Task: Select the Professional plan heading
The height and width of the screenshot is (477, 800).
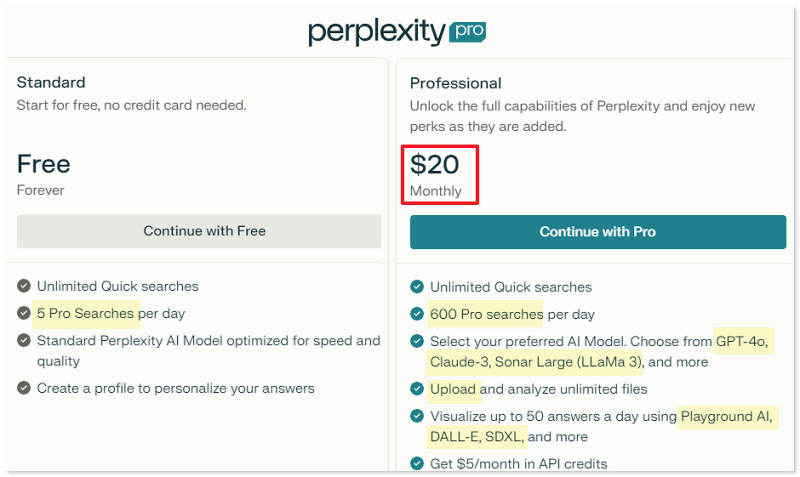Action: (x=455, y=83)
